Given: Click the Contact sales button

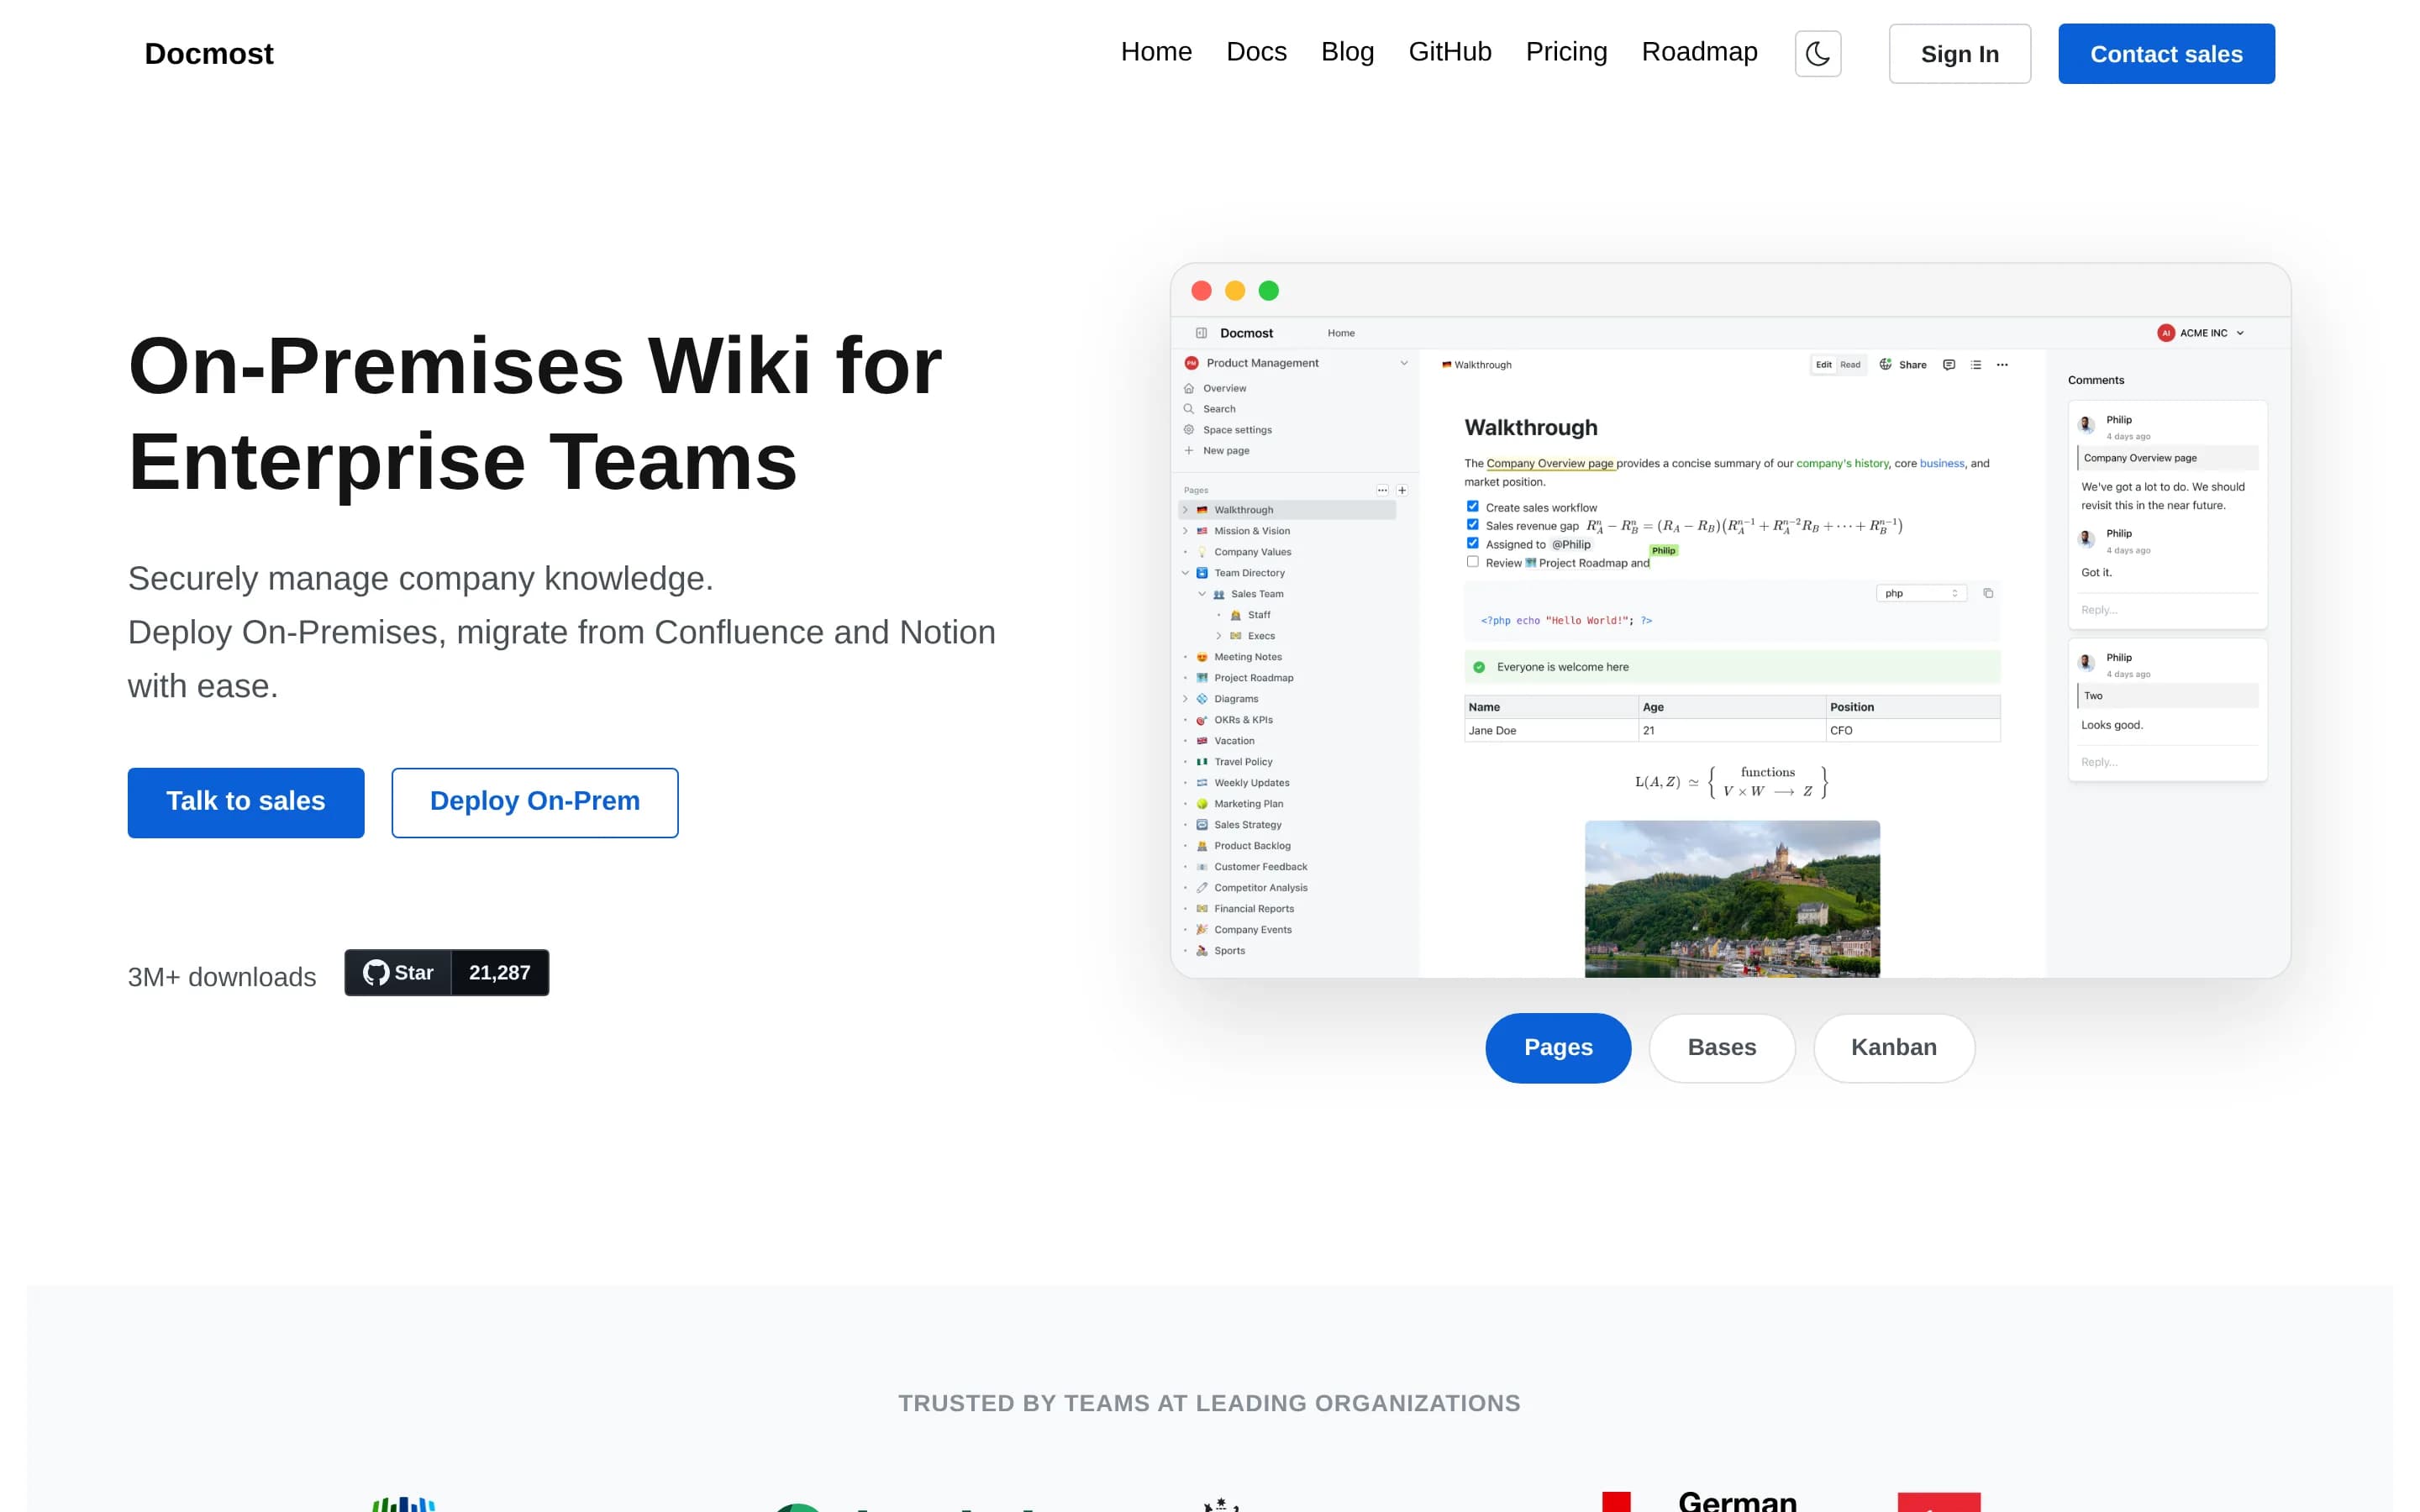Looking at the screenshot, I should [2166, 54].
